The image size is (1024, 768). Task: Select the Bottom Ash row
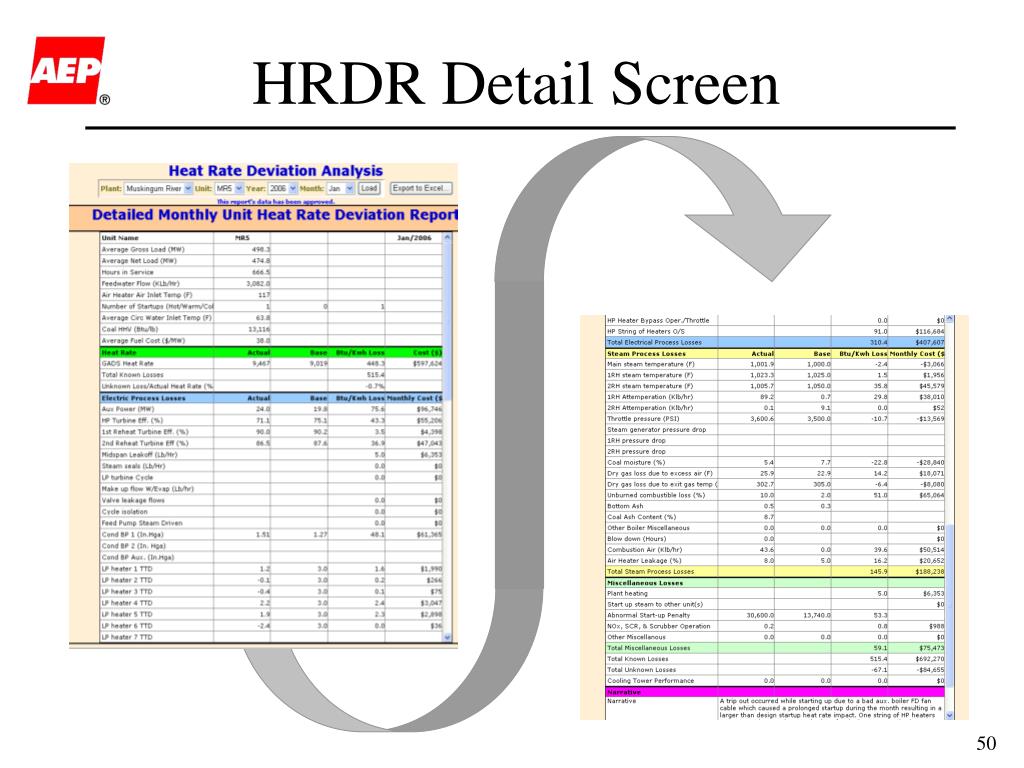(x=775, y=506)
